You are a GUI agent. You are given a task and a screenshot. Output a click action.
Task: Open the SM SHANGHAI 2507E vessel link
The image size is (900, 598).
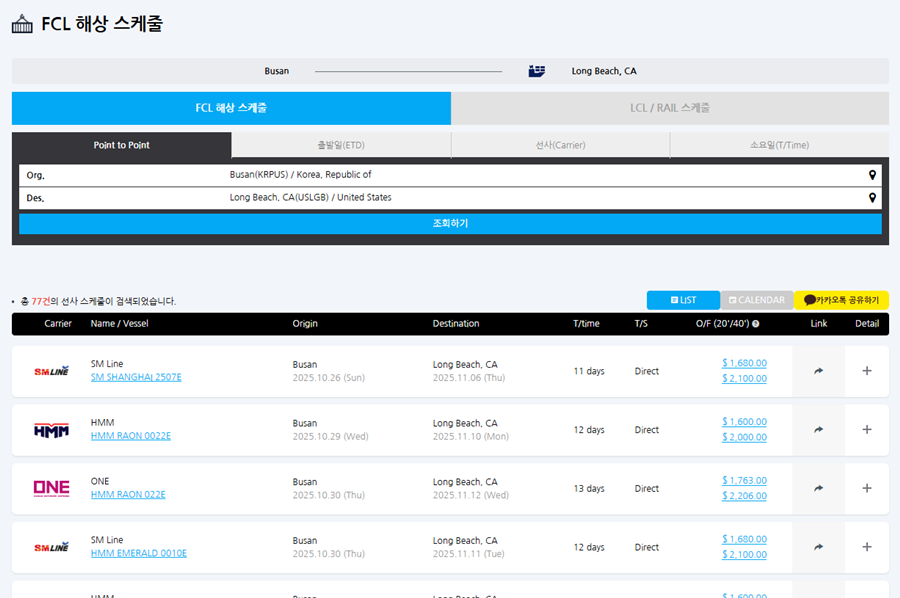[136, 378]
